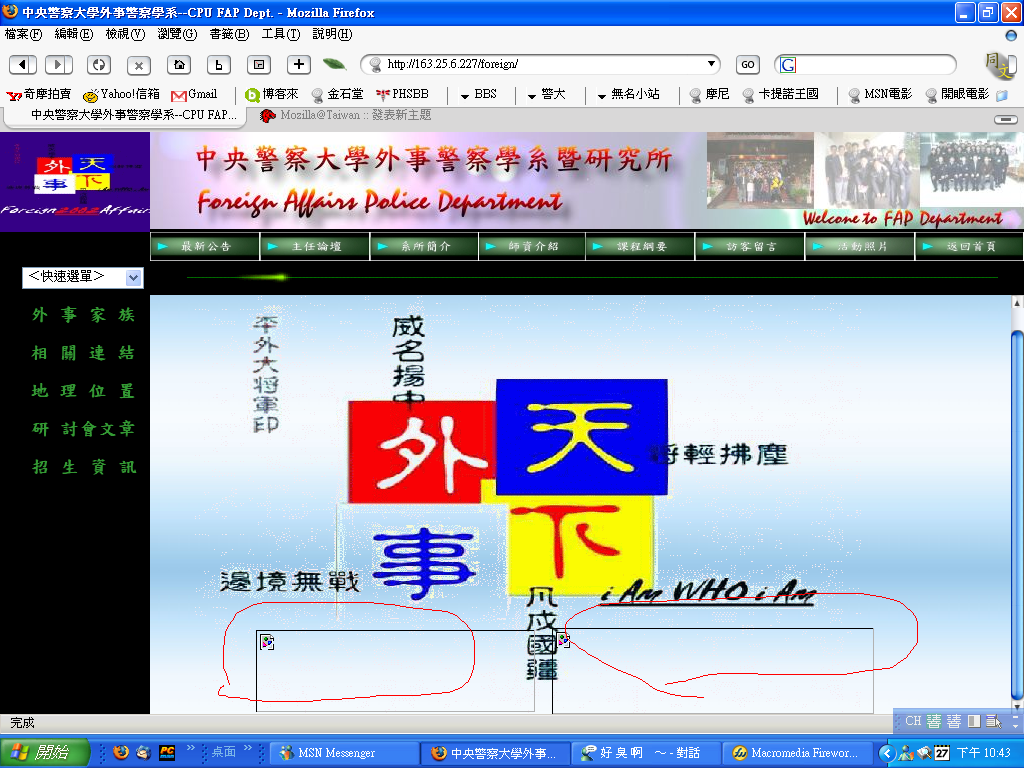1024x768 pixels.
Task: Open the address bar history dropdown arrow
Action: [x=712, y=64]
